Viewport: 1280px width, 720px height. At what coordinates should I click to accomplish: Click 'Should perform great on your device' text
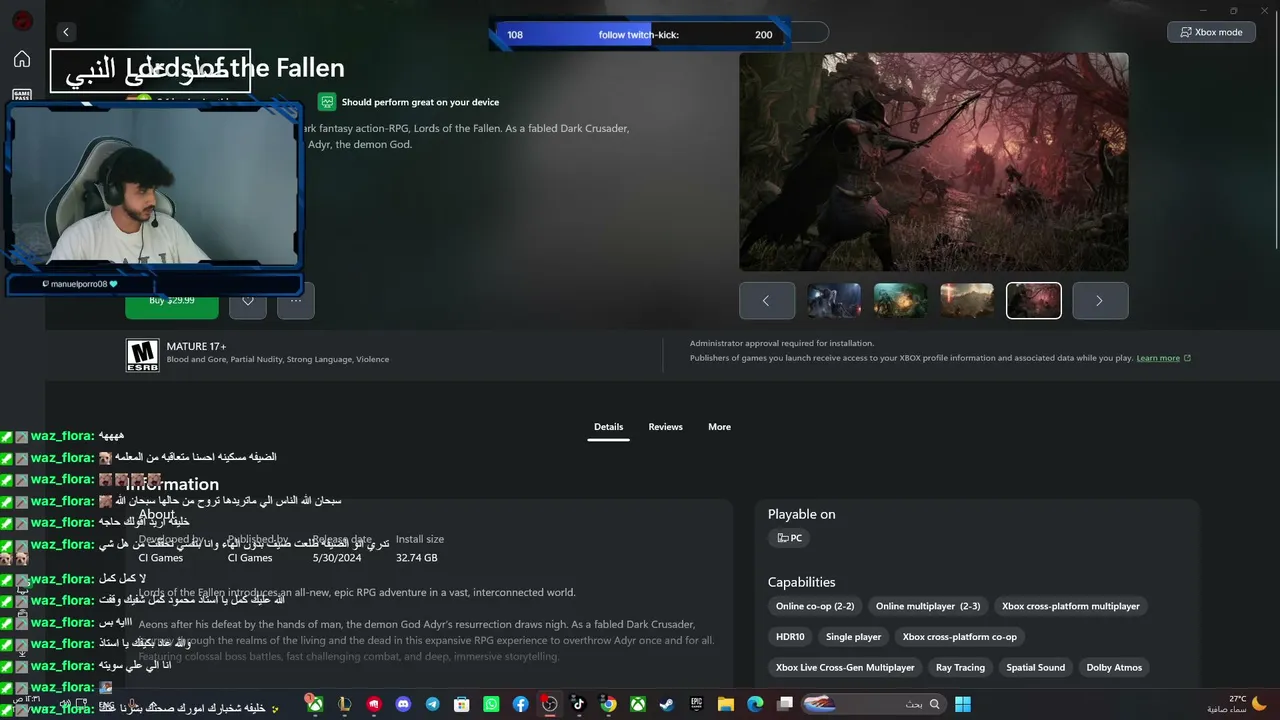(420, 102)
